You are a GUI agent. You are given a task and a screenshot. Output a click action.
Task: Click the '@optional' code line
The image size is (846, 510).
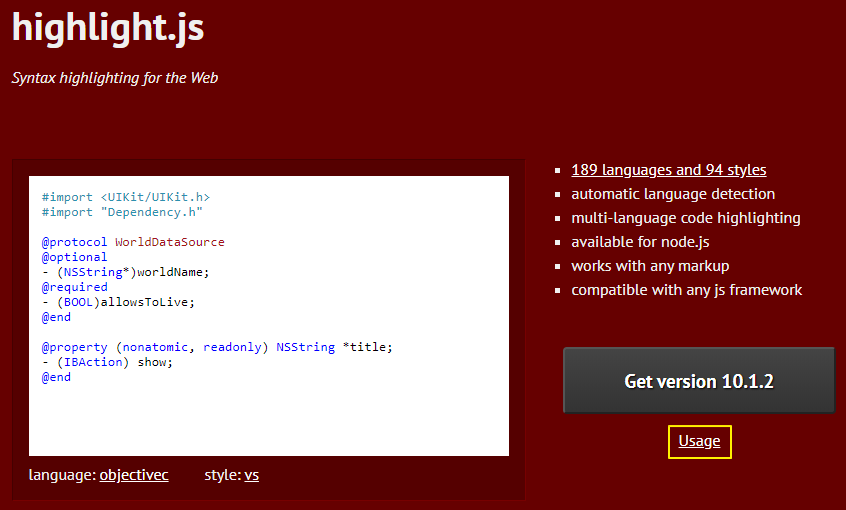74,257
